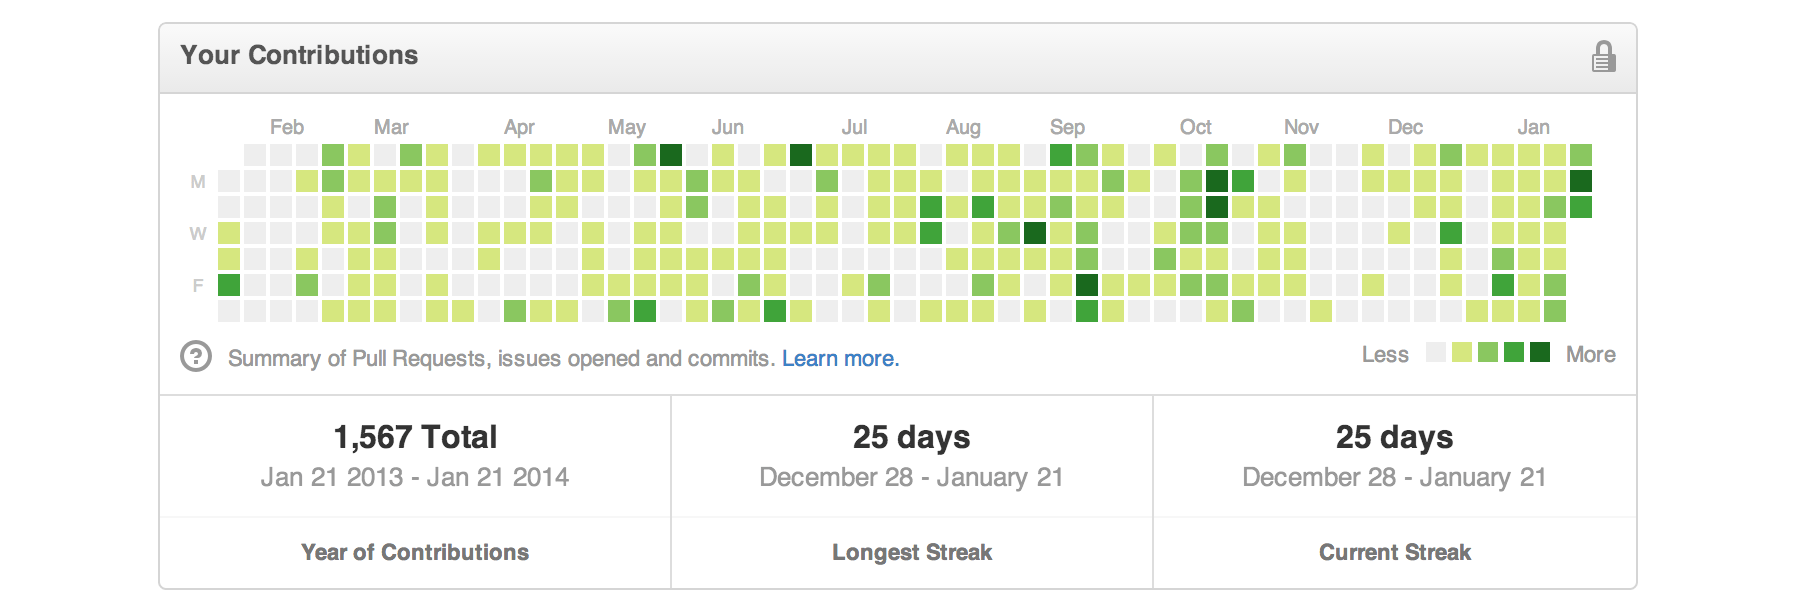Select the Current Streak panel label
This screenshot has height=612, width=1800.
pos(1395,552)
